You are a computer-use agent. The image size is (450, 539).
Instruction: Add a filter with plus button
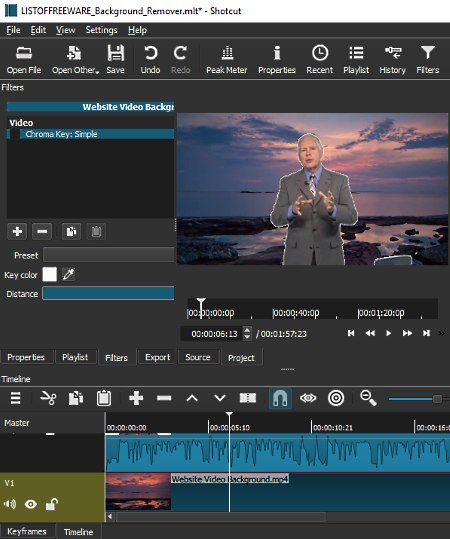(17, 231)
